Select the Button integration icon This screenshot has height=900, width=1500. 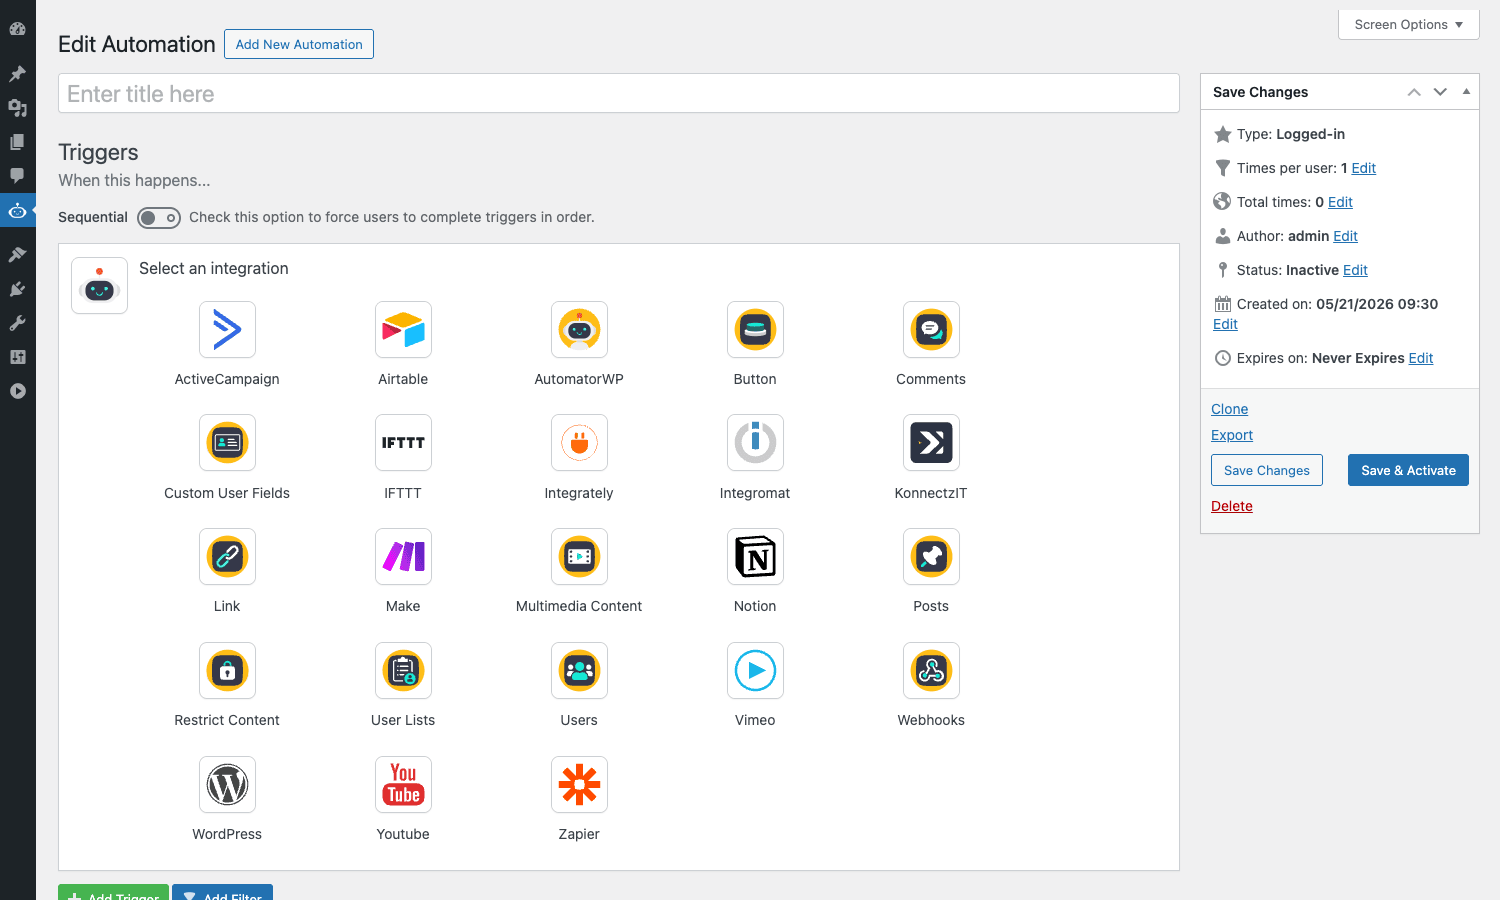coord(755,329)
